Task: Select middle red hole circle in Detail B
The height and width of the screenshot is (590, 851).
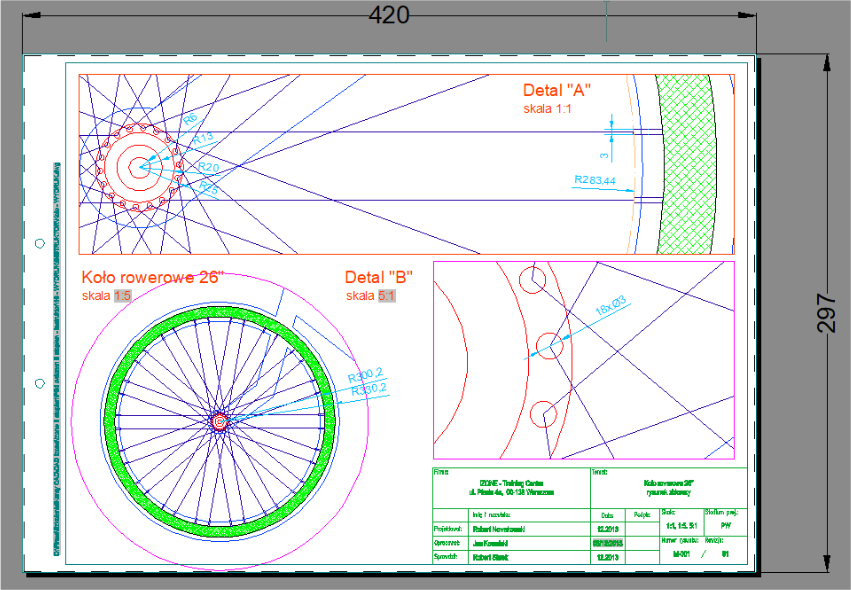Action: [x=549, y=346]
